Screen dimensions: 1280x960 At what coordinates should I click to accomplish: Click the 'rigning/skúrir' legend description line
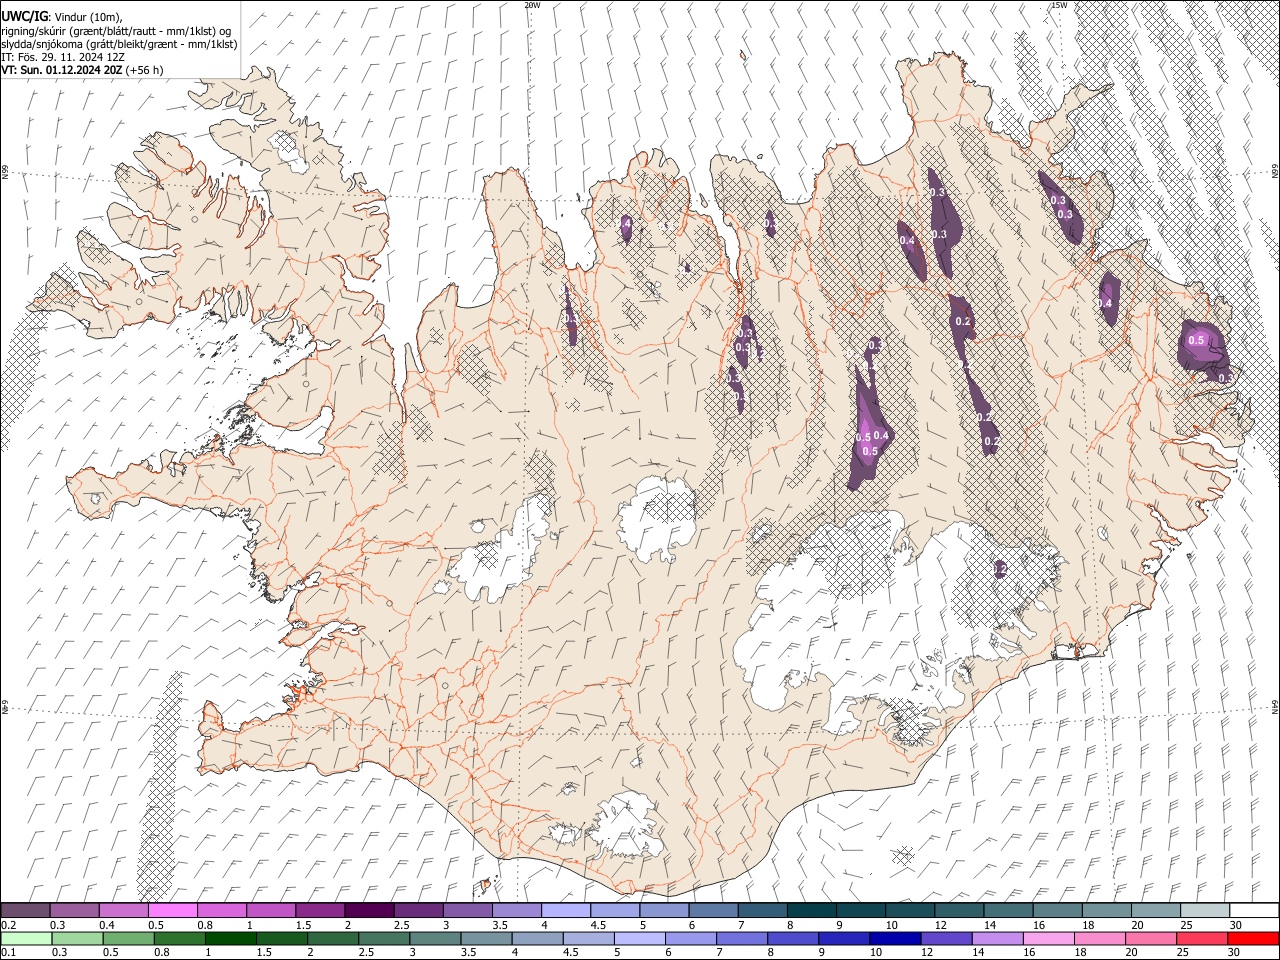tap(118, 31)
